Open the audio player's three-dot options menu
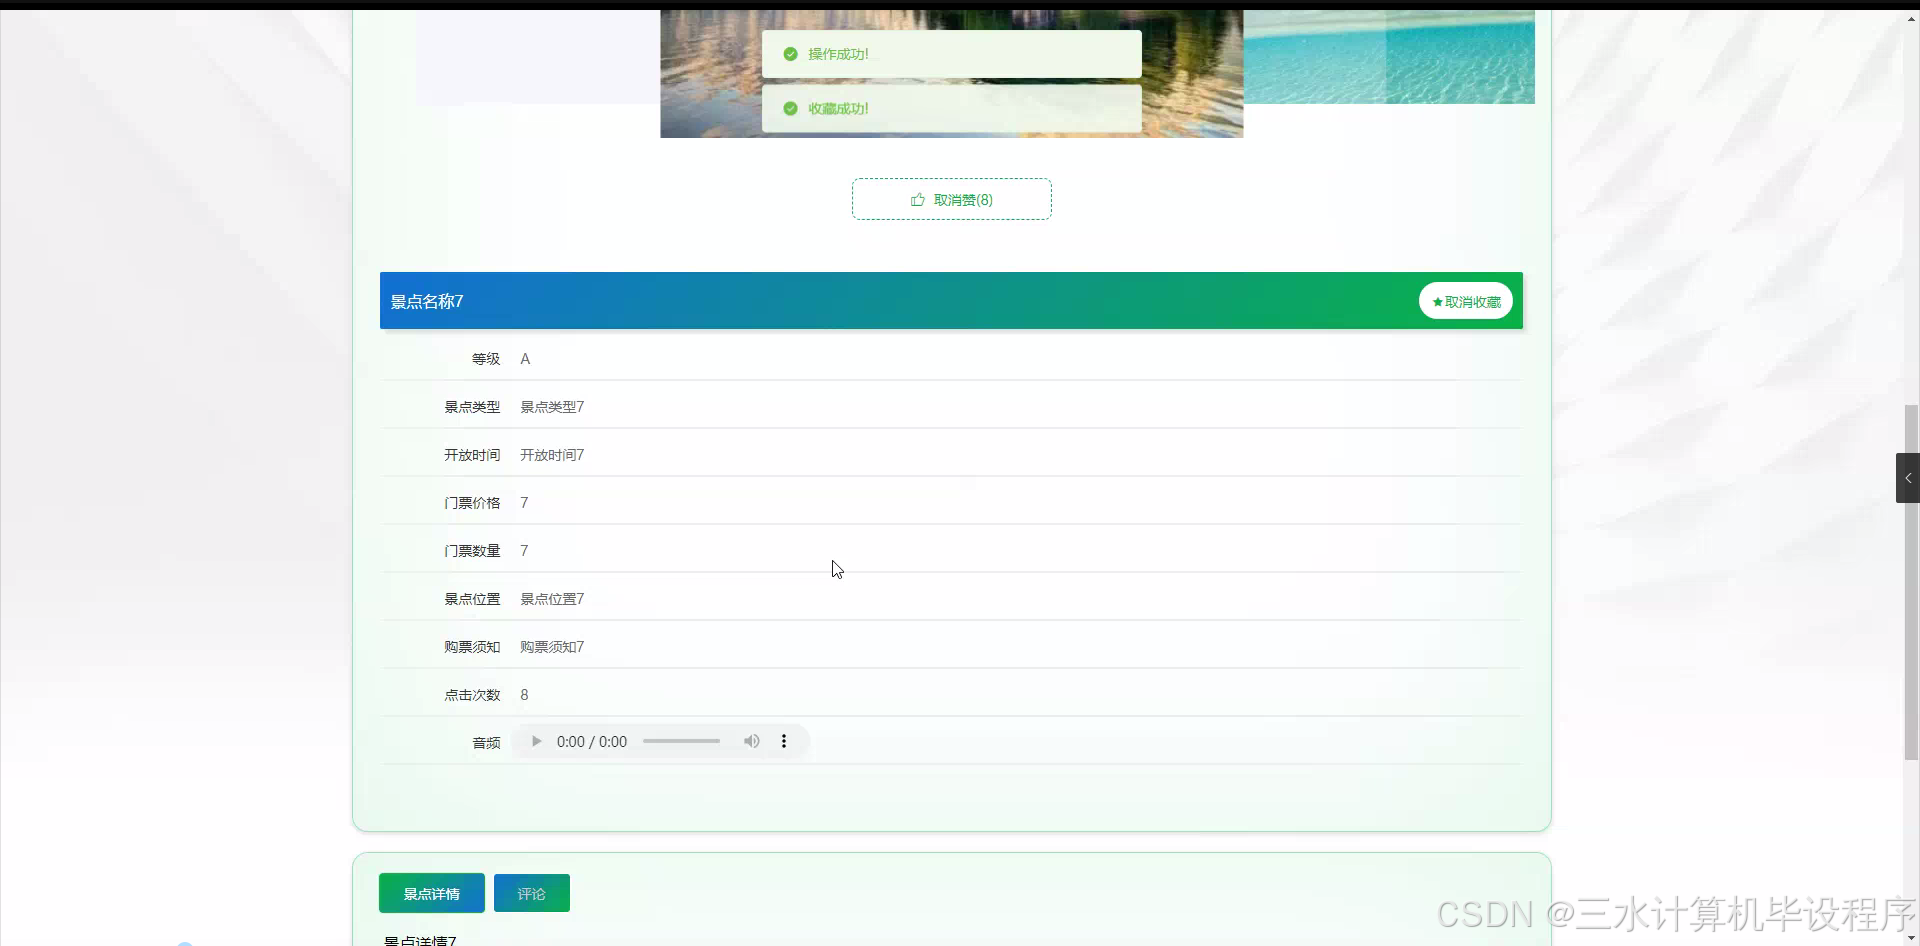This screenshot has height=946, width=1920. coord(784,741)
